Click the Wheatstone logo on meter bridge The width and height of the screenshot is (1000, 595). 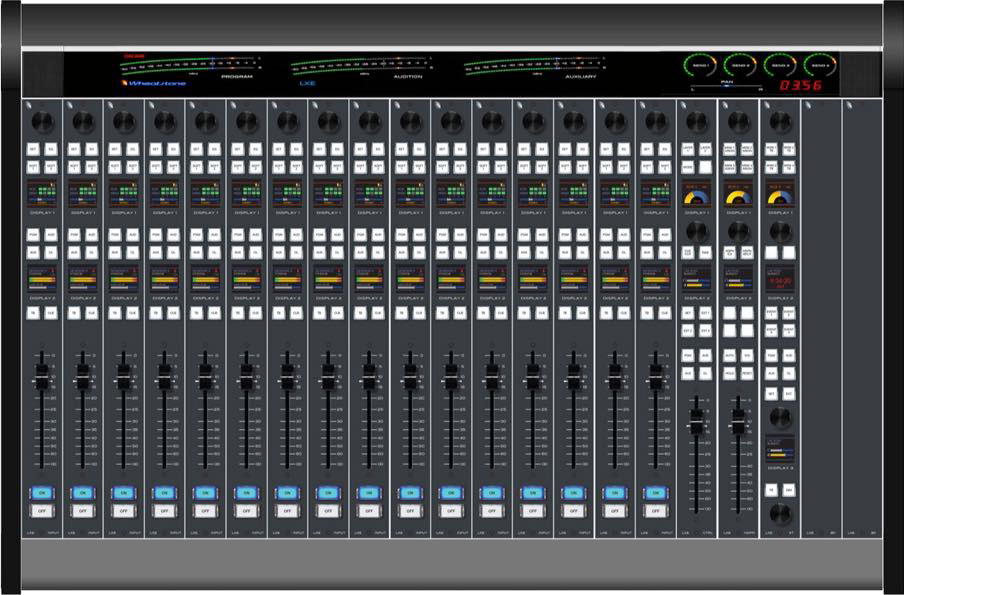pos(154,83)
